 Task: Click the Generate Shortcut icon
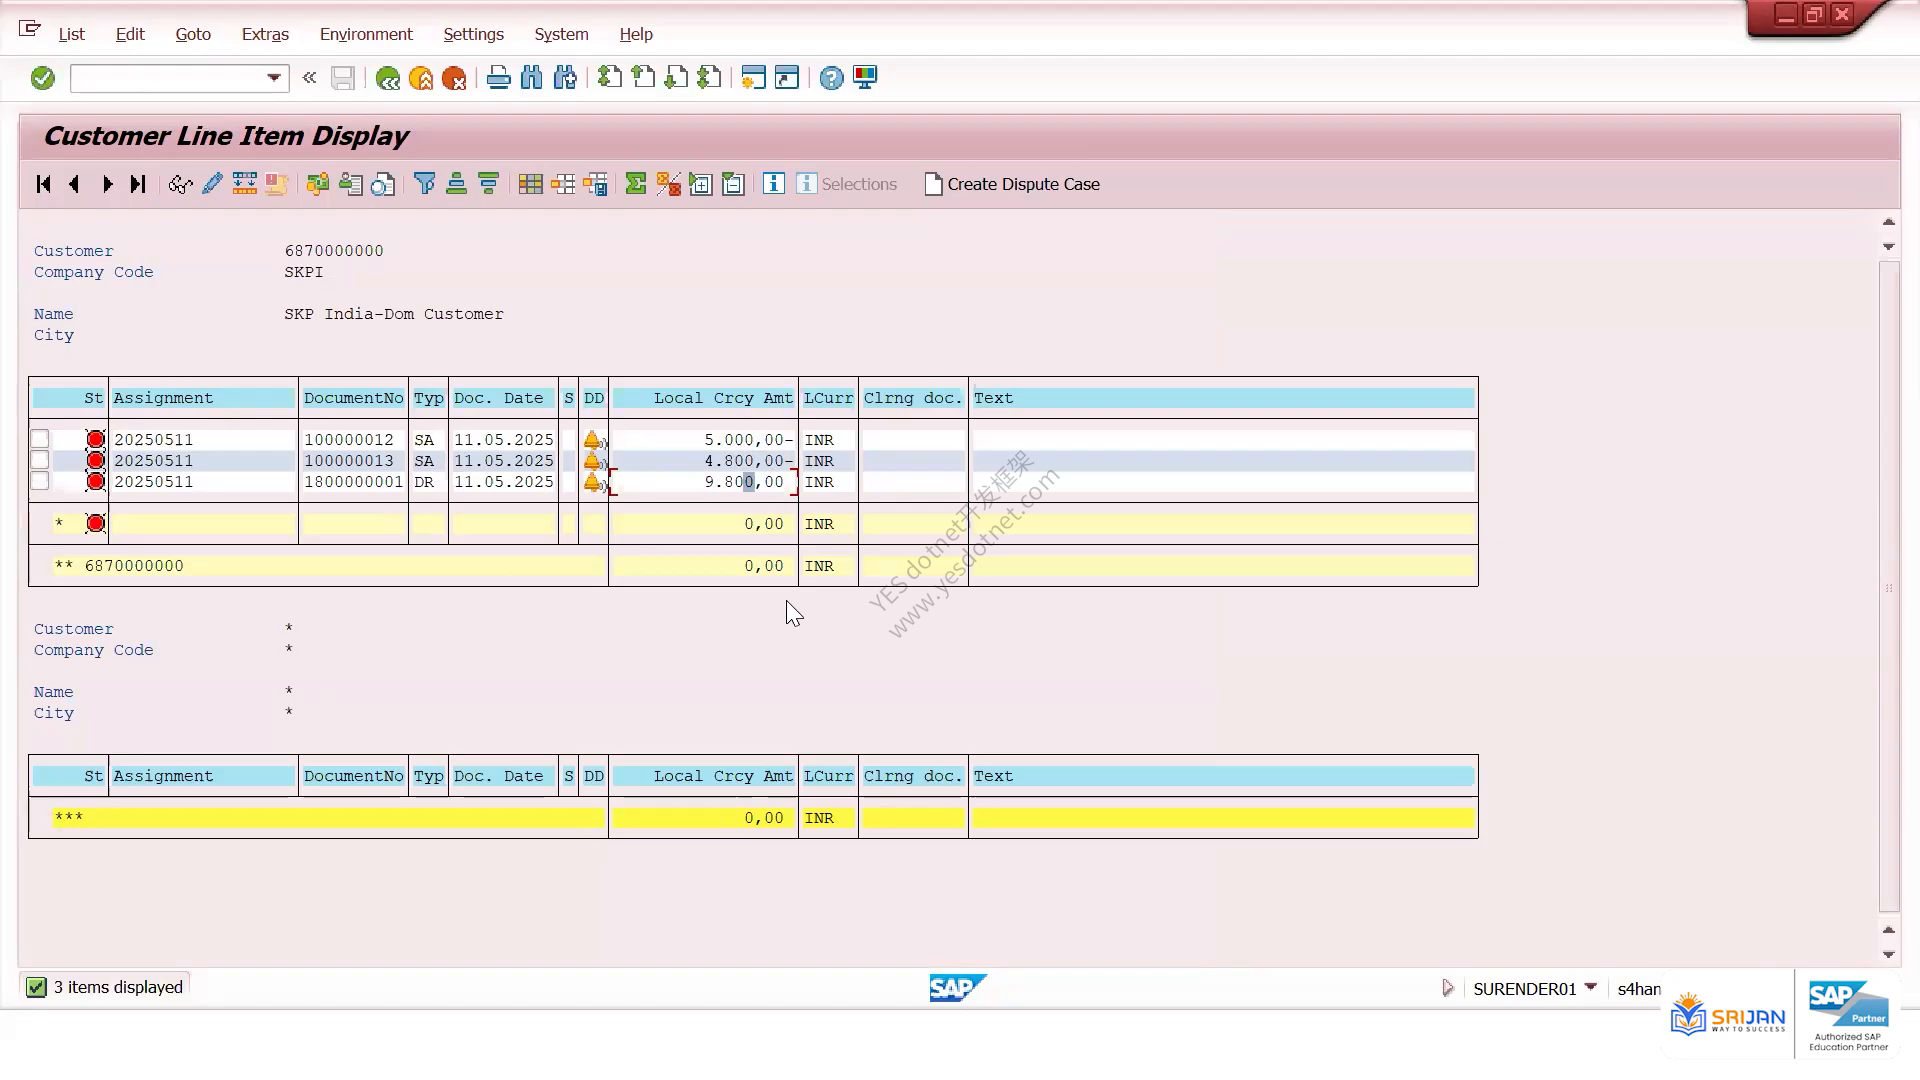click(787, 78)
